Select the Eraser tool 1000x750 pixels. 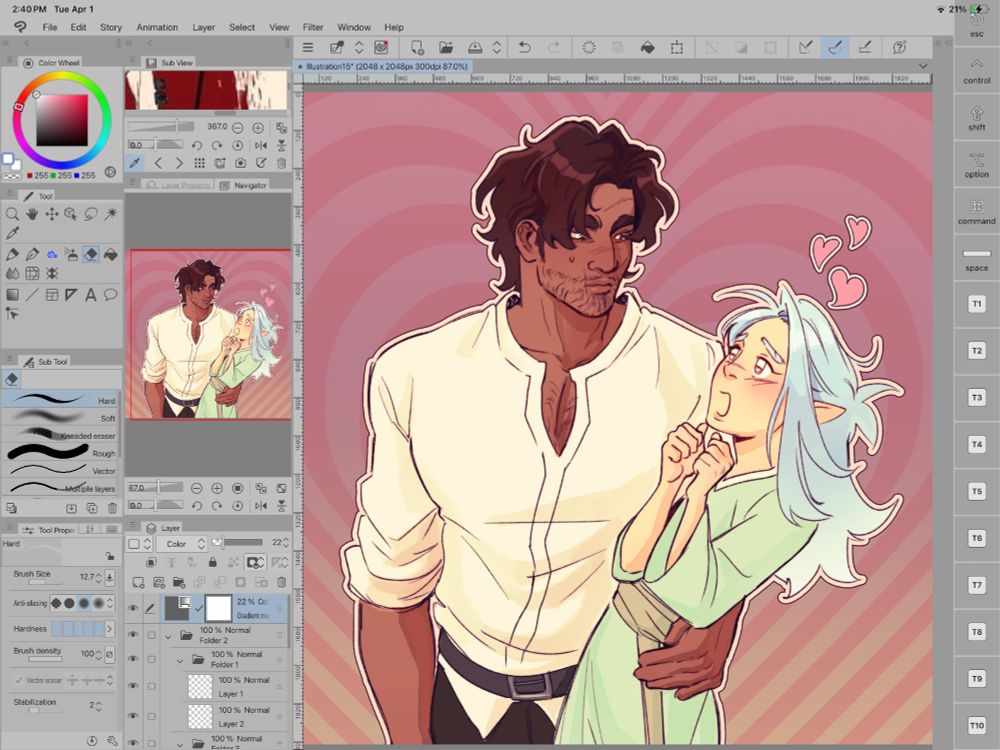[x=91, y=254]
